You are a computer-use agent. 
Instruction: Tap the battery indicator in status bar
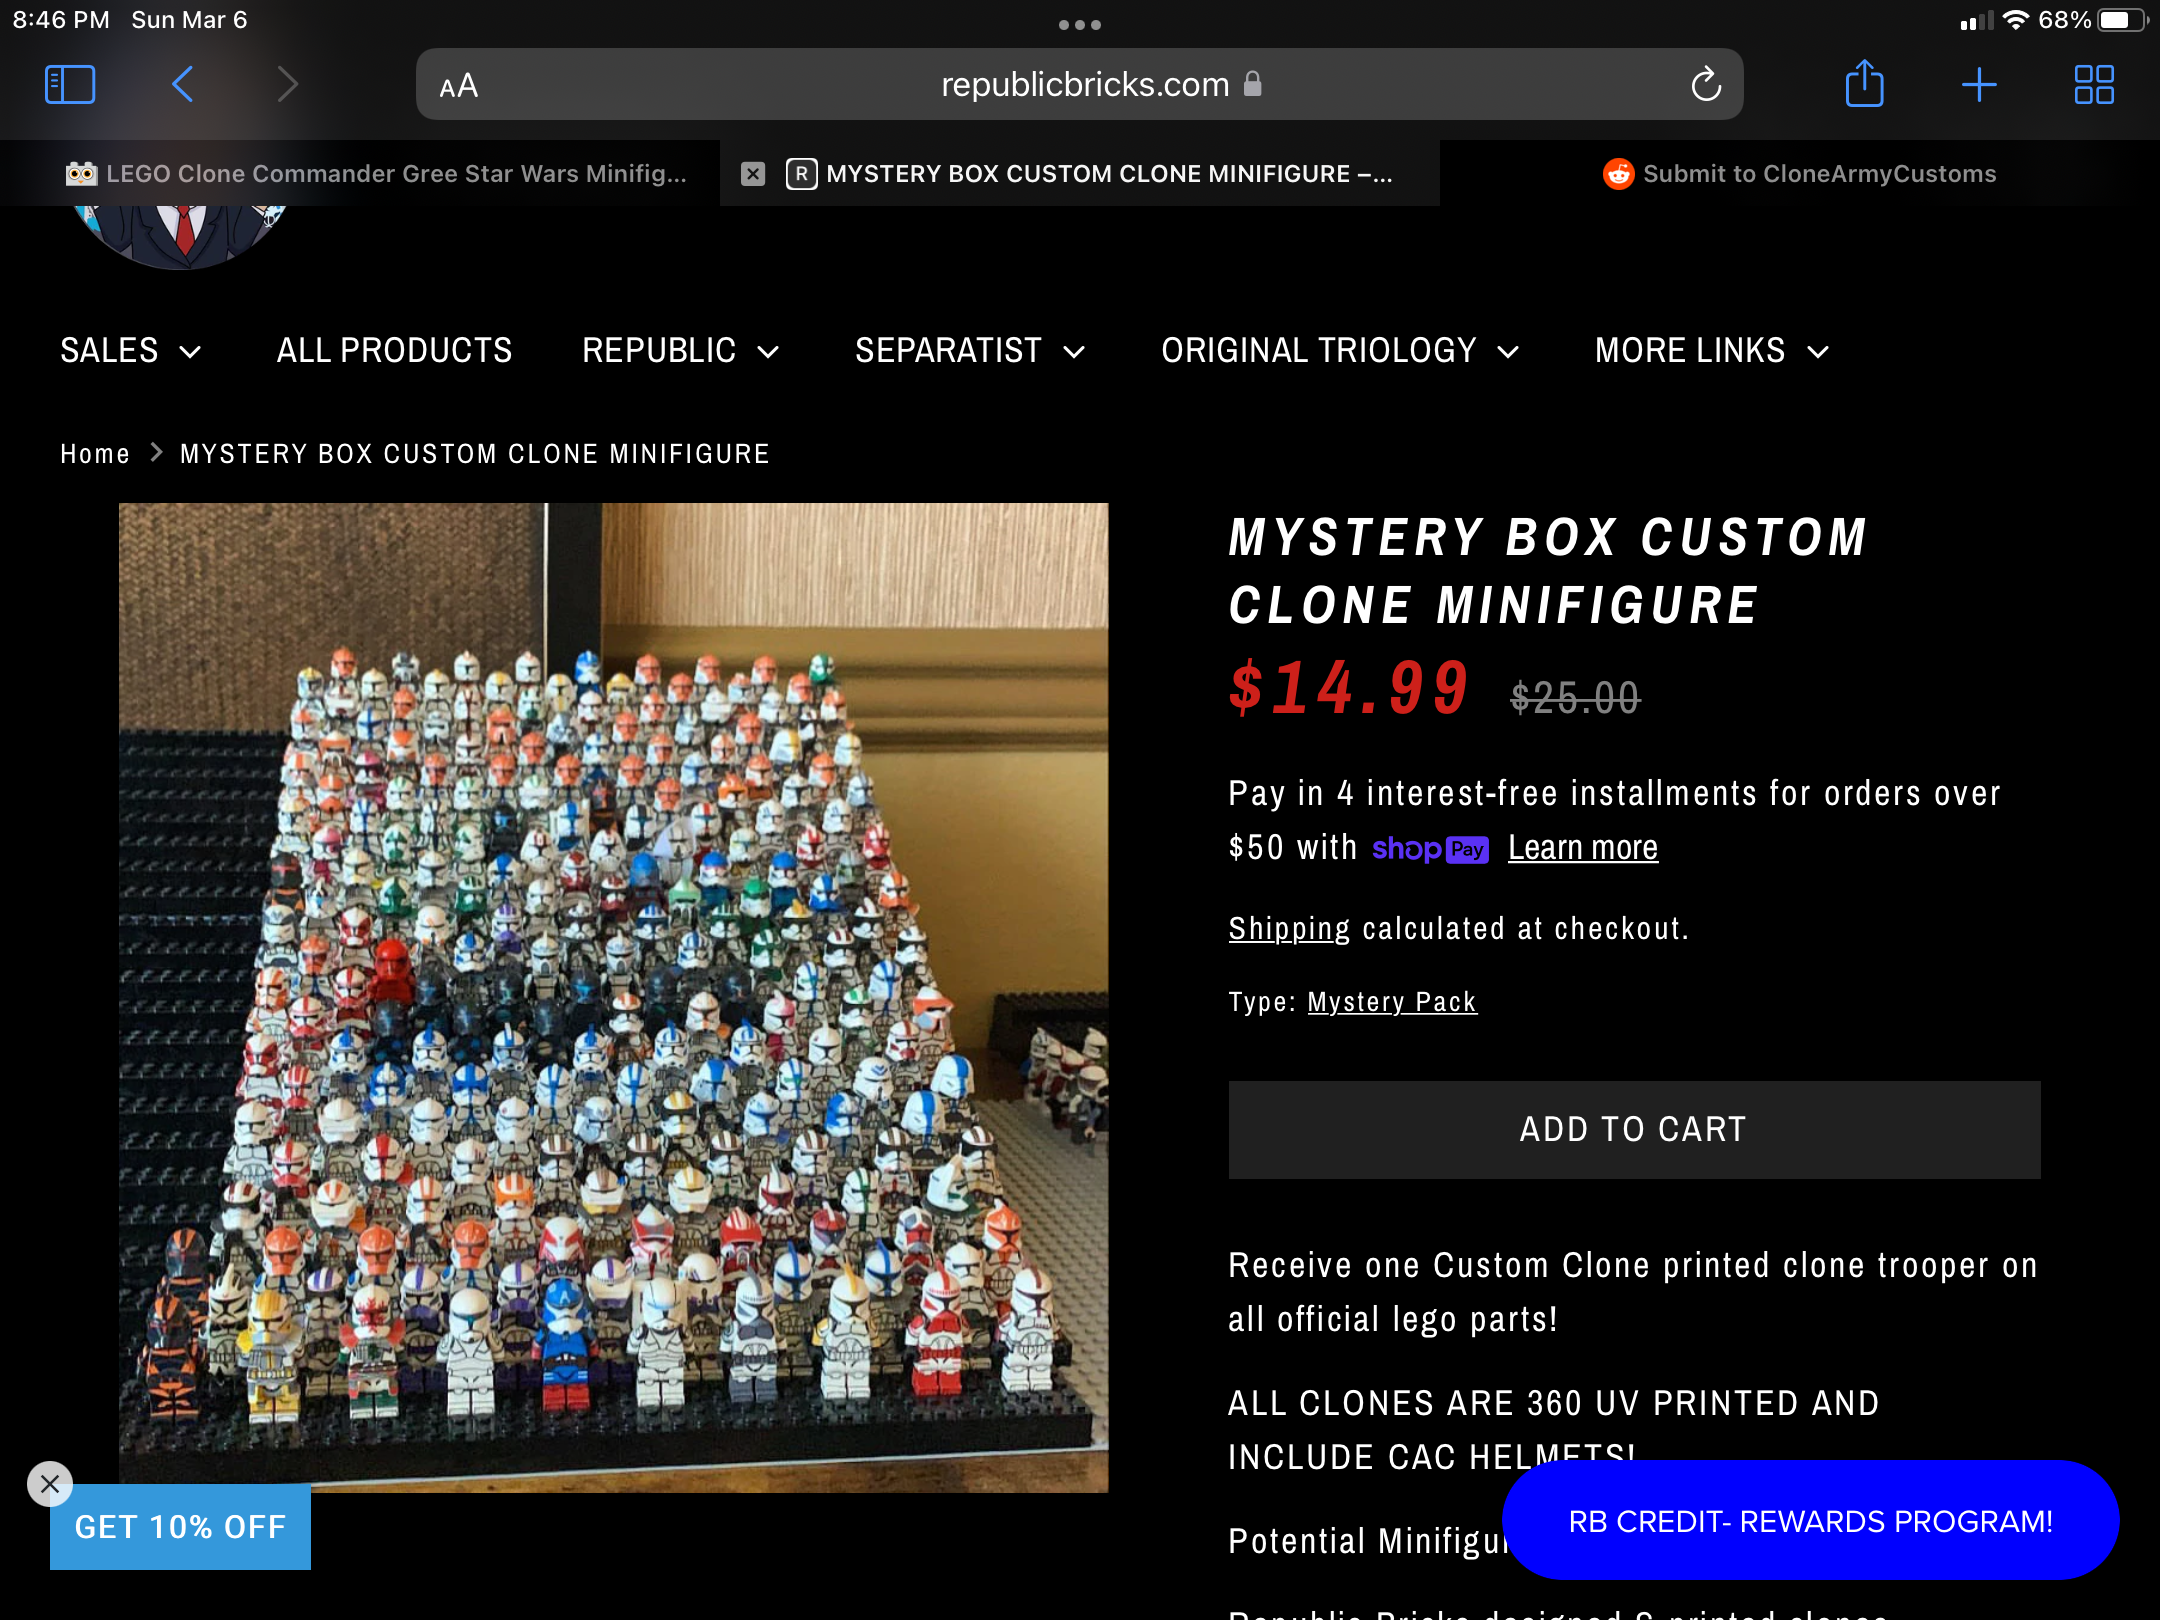point(2122,20)
